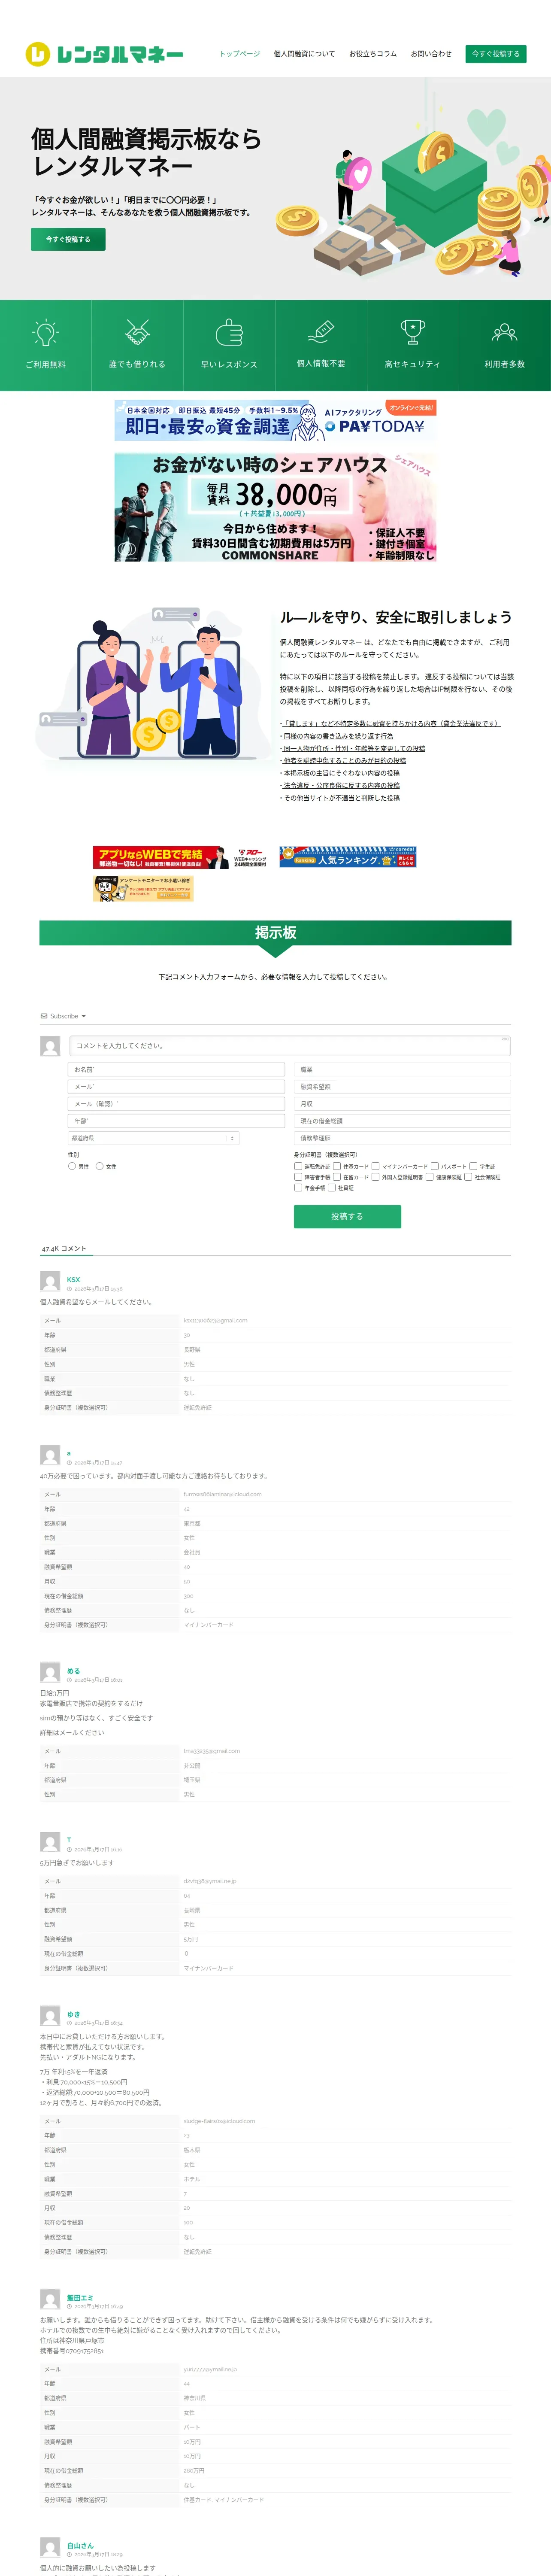This screenshot has width=551, height=2576.
Task: Click the 人気ランキング ad banner
Action: [347, 857]
